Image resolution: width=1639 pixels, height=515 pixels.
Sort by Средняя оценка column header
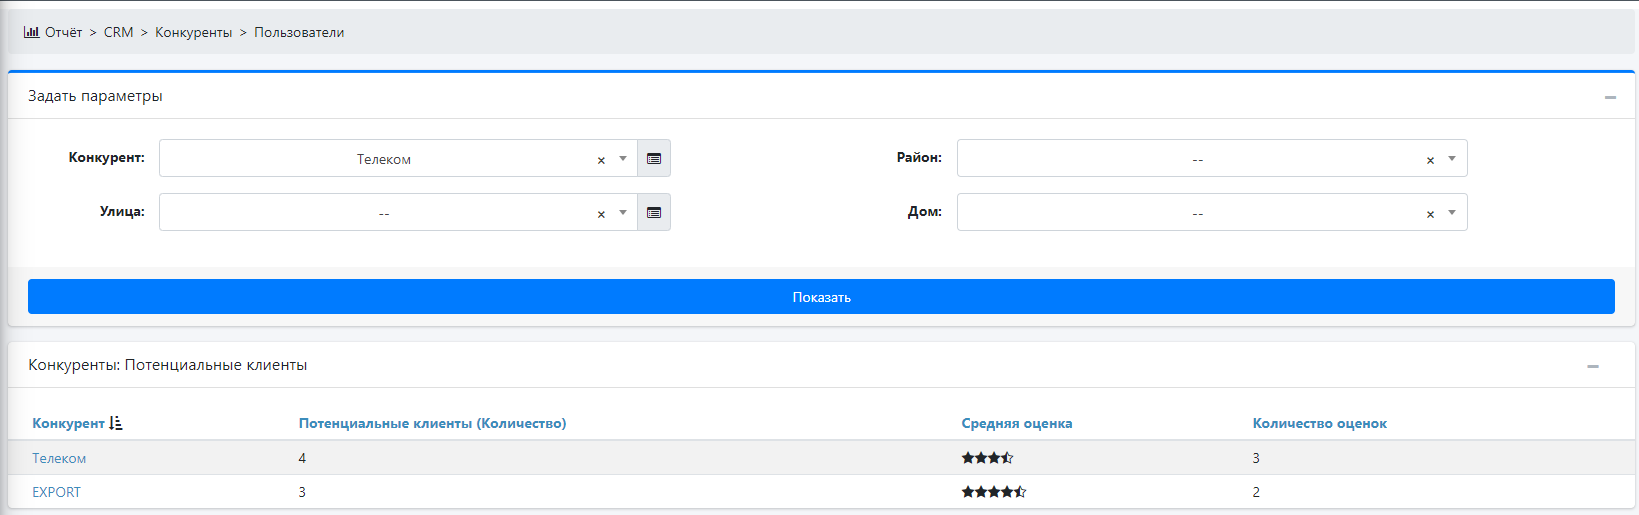1016,423
